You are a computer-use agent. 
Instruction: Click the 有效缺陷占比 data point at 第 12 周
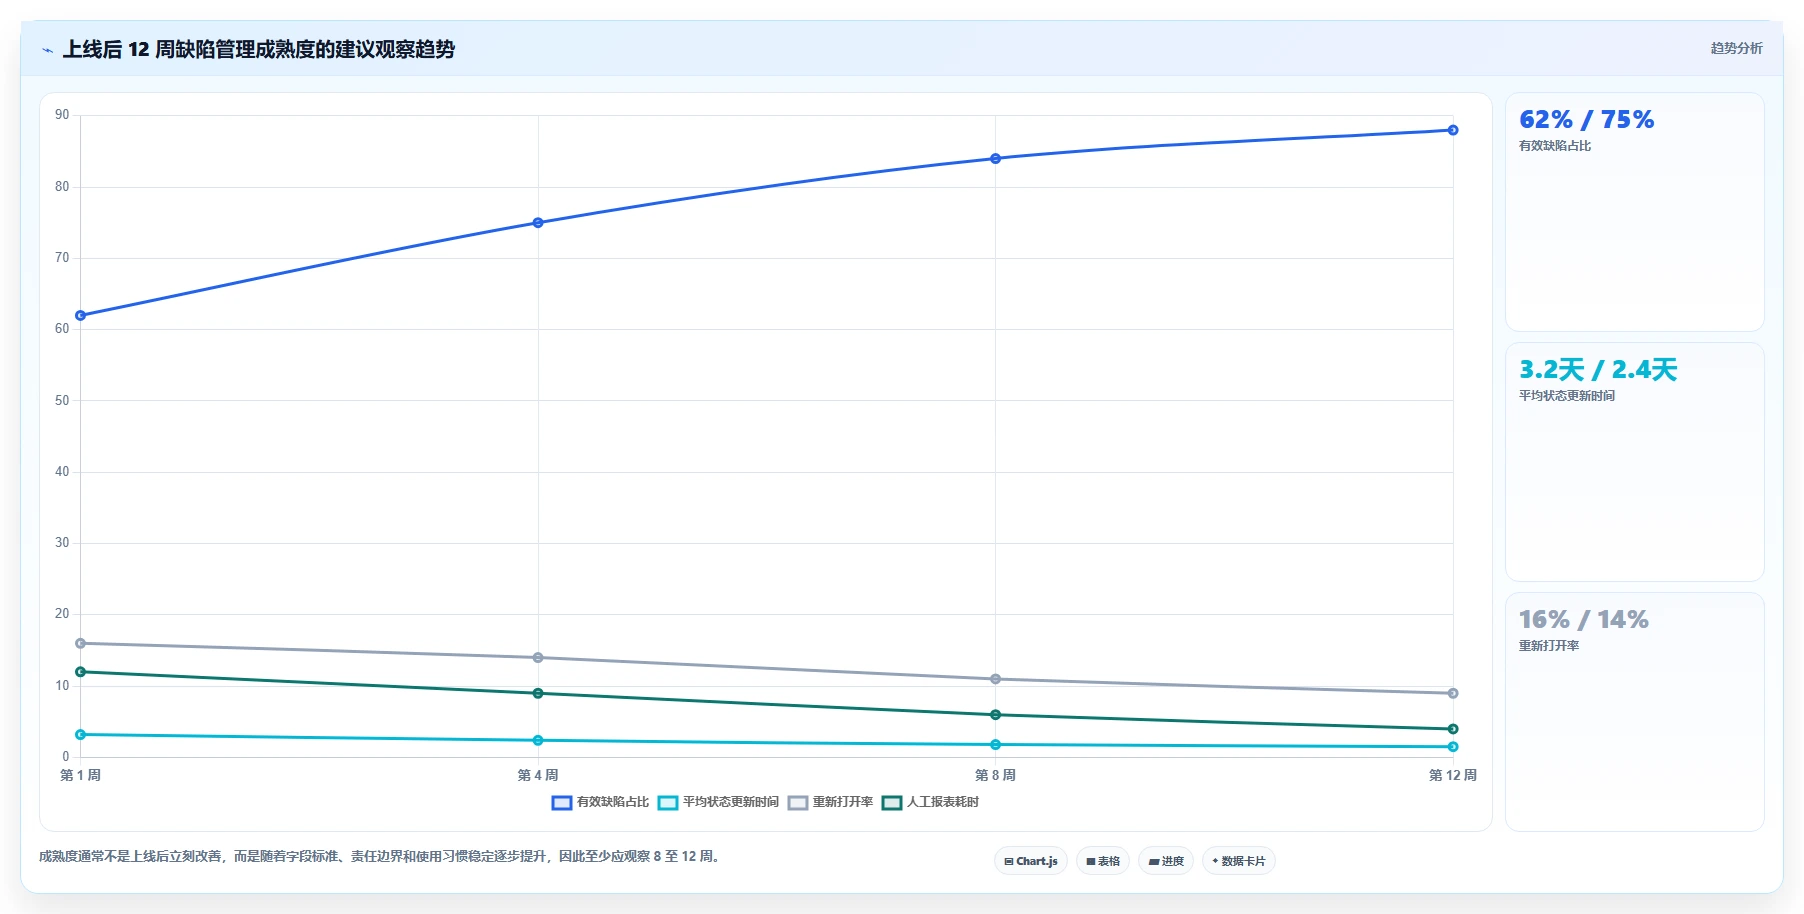pyautogui.click(x=1453, y=130)
